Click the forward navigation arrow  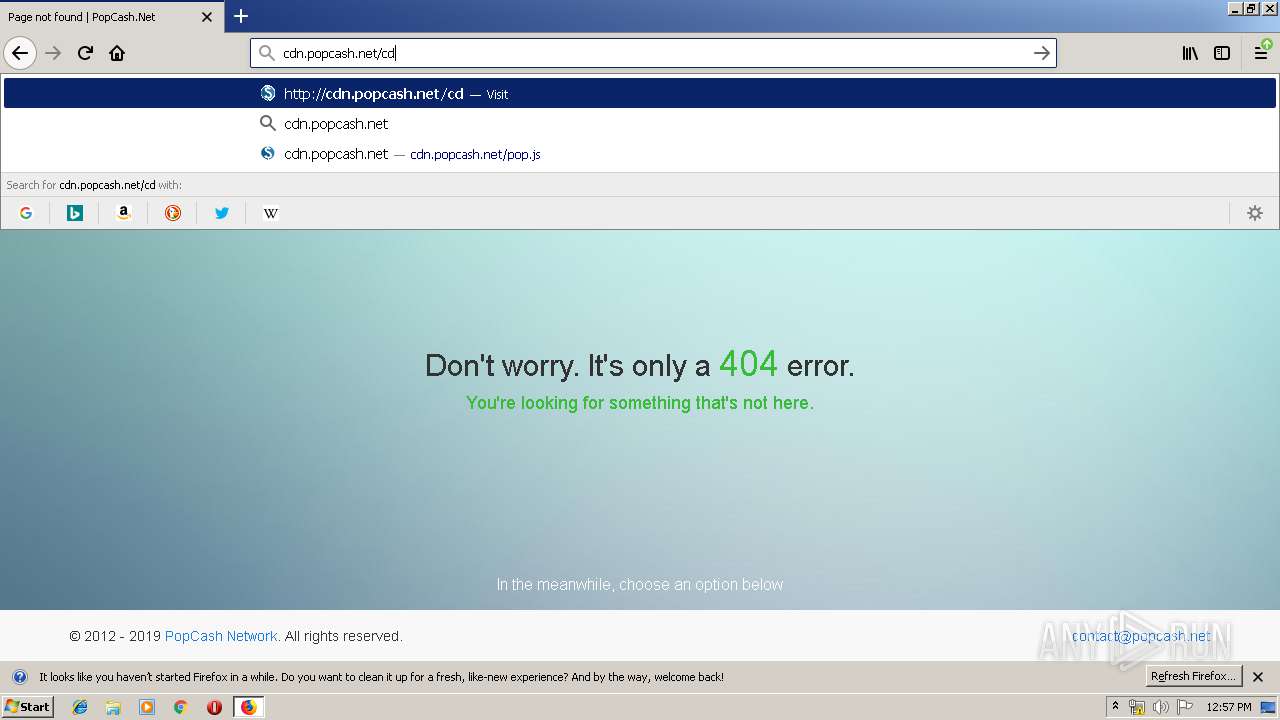[53, 53]
